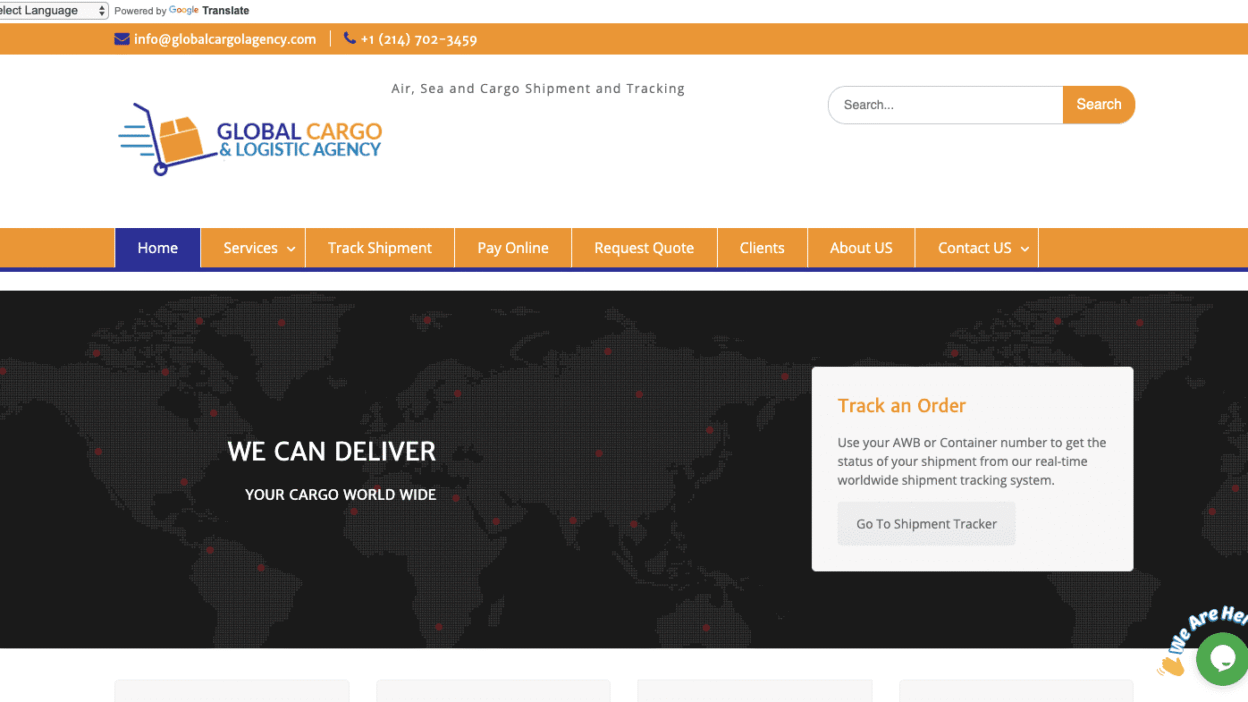This screenshot has height=702, width=1248.
Task: Click Go To Shipment Tracker button
Action: coord(926,524)
